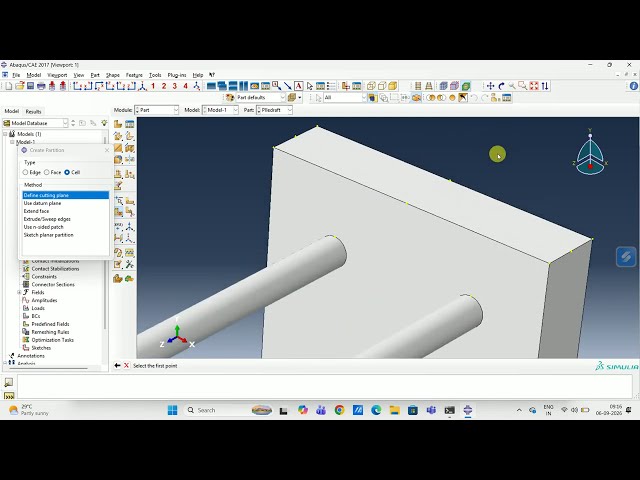
Task: Select 'Extrude/Sweep edges' method
Action: click(65, 219)
